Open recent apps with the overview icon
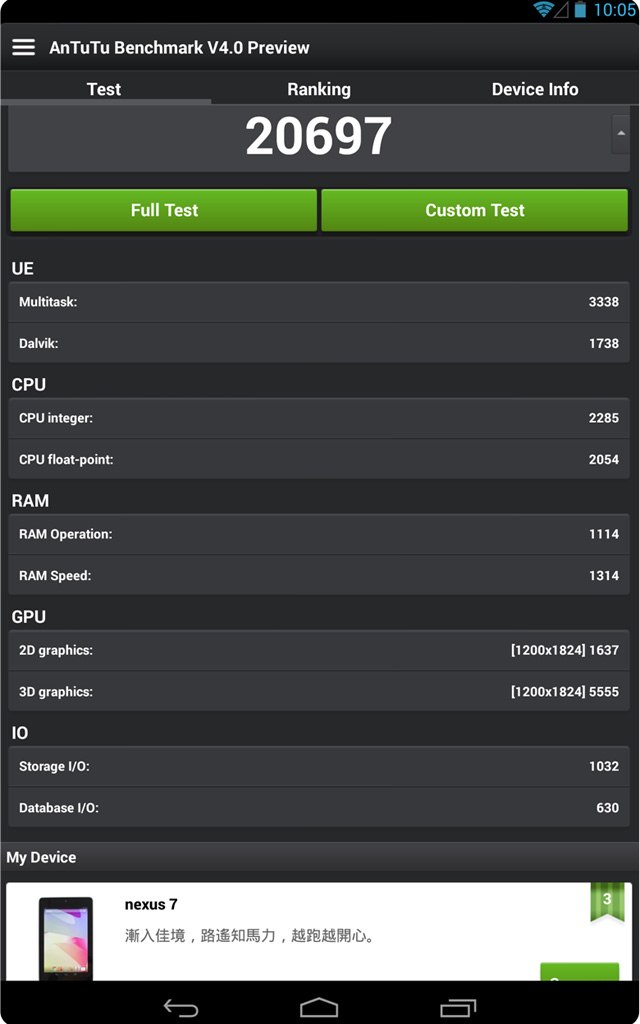This screenshot has width=640, height=1024. 458,1008
